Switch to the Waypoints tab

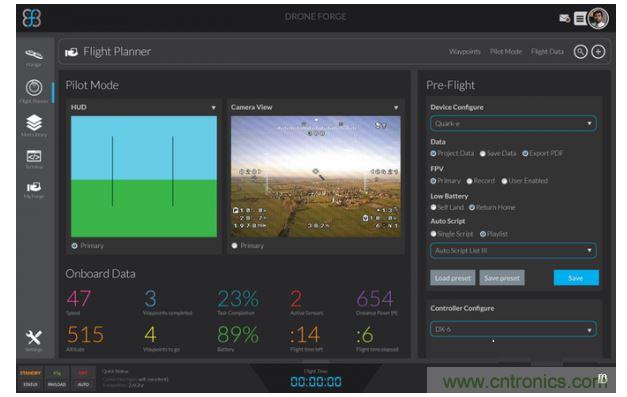point(464,52)
